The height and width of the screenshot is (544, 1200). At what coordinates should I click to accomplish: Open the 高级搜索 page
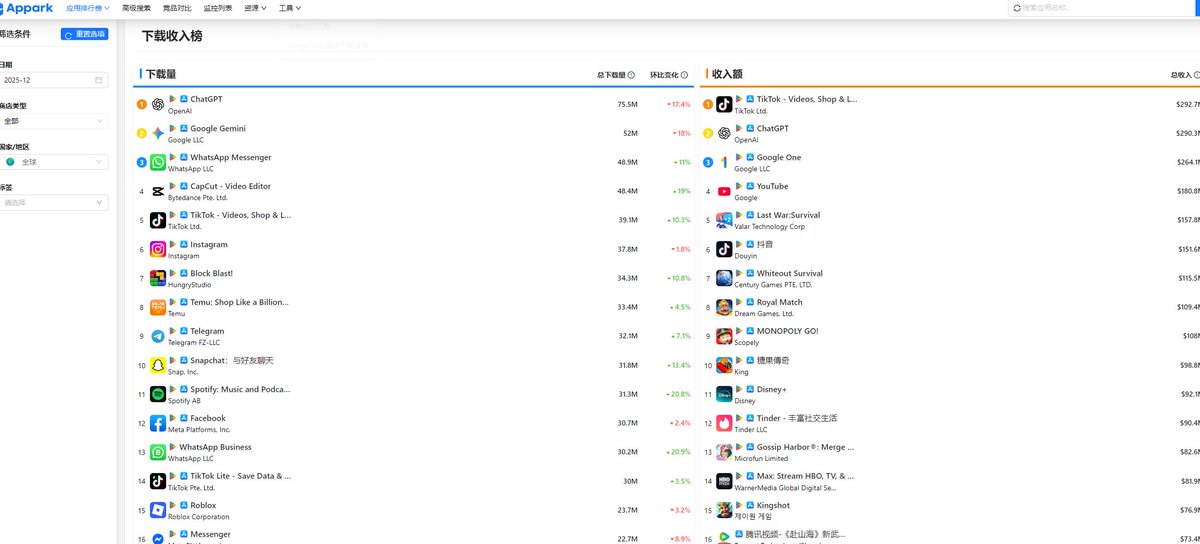coord(136,8)
